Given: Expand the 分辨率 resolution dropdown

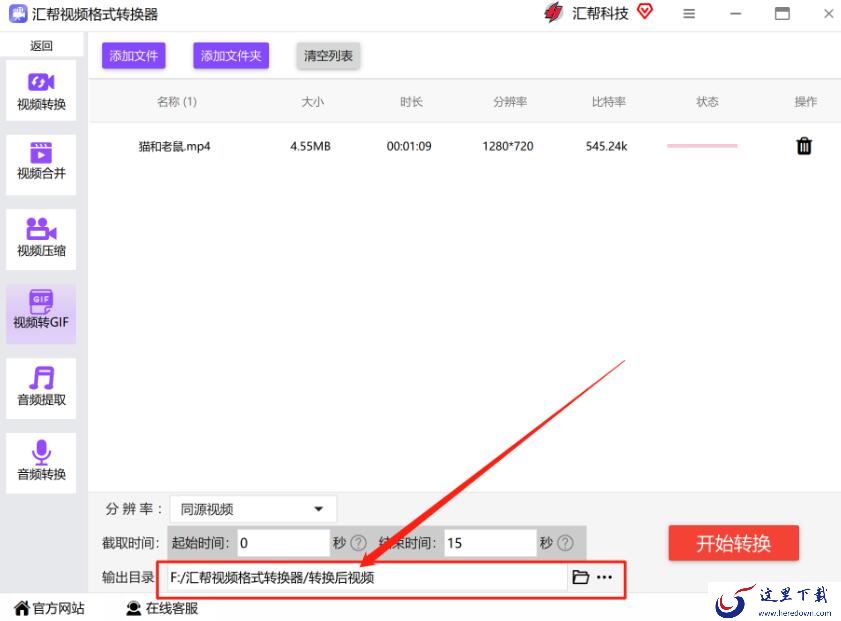Looking at the screenshot, I should point(253,509).
